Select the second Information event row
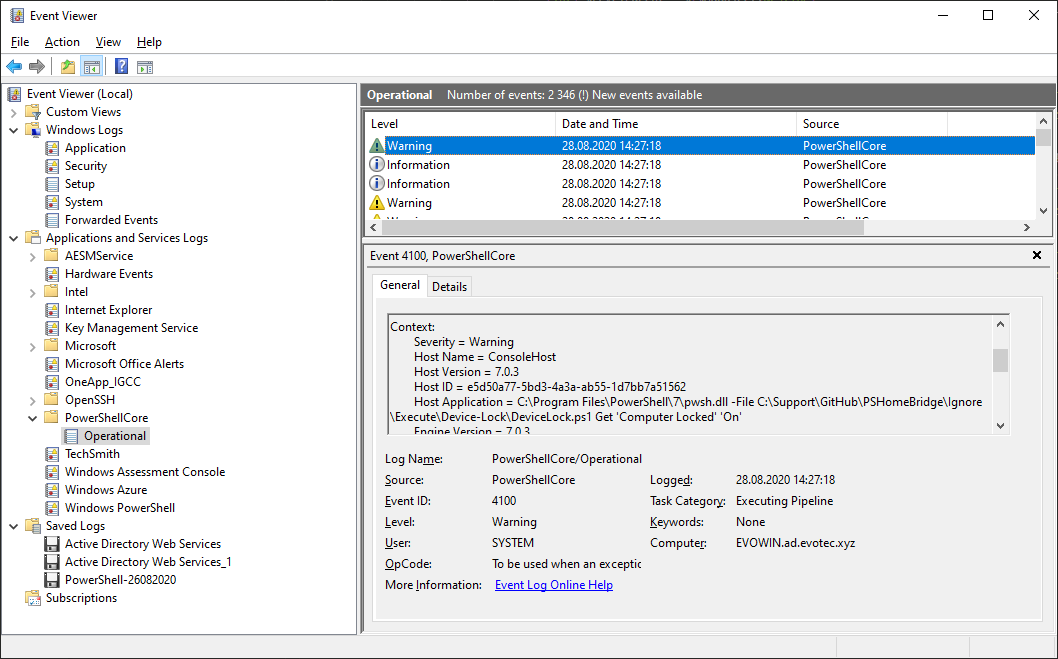 (418, 184)
